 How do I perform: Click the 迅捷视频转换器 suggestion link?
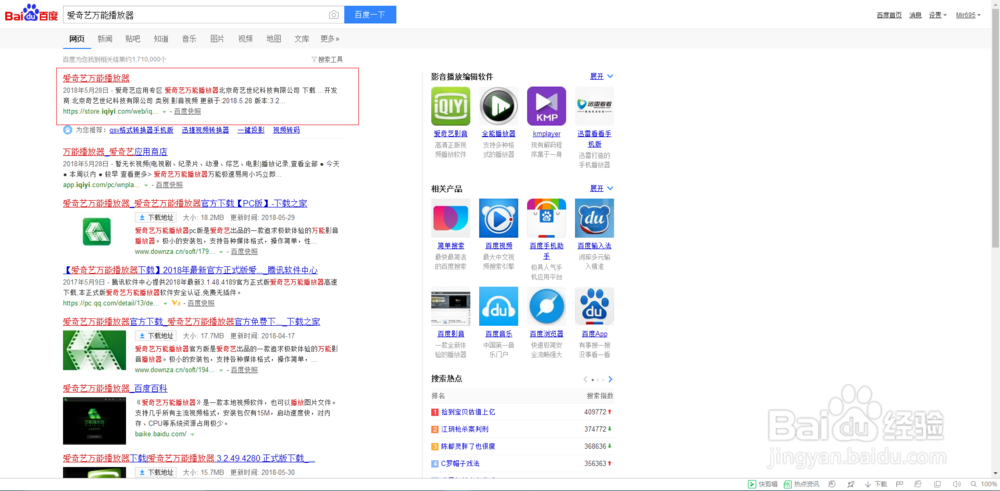pyautogui.click(x=205, y=131)
